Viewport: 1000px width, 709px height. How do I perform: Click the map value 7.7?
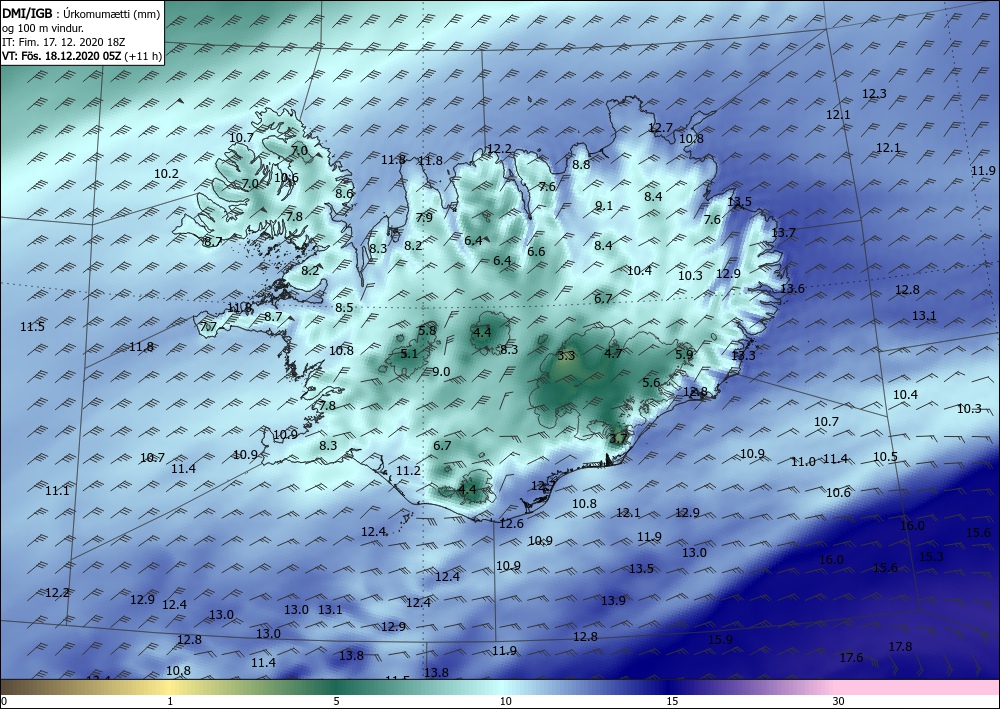209,327
